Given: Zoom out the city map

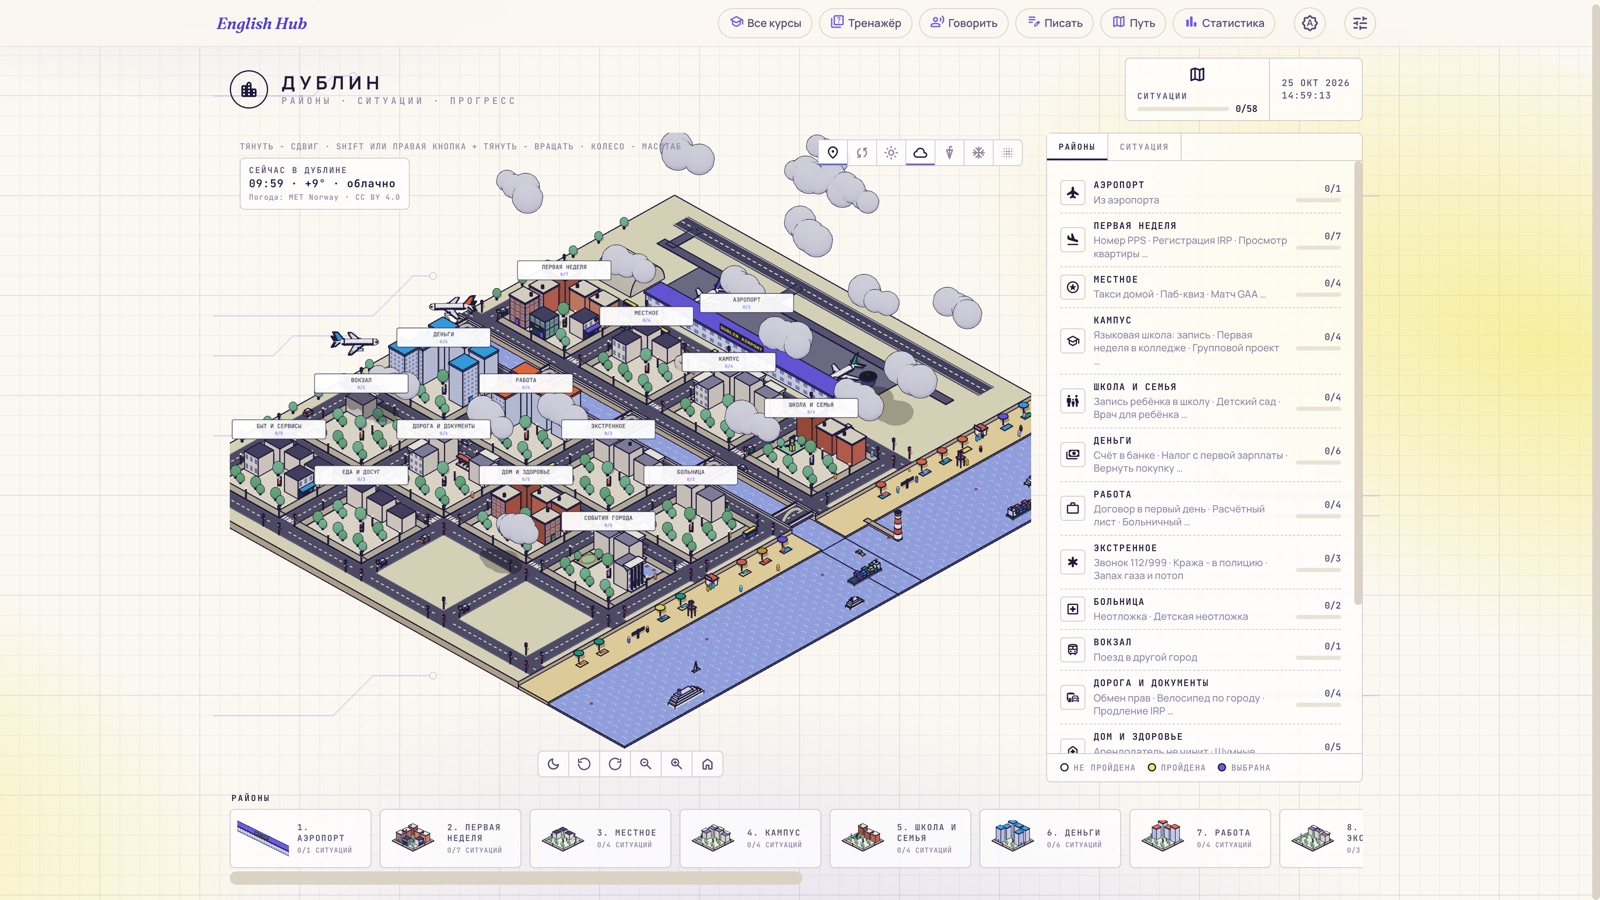Looking at the screenshot, I should (x=646, y=764).
